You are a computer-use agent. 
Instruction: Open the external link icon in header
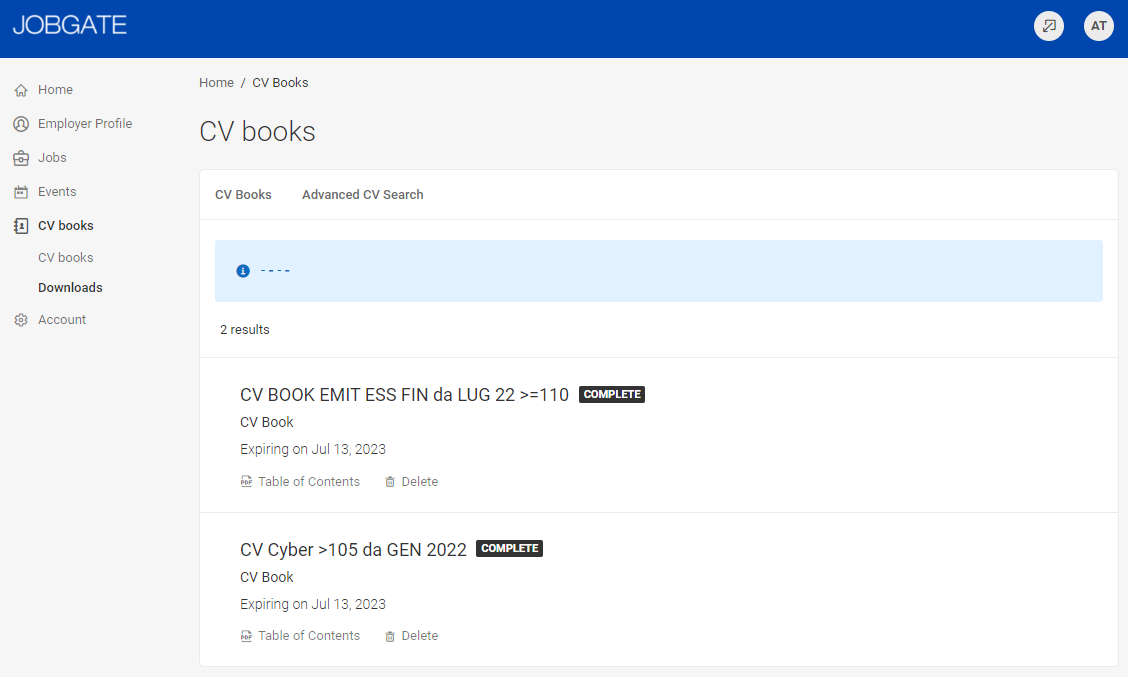pos(1049,27)
